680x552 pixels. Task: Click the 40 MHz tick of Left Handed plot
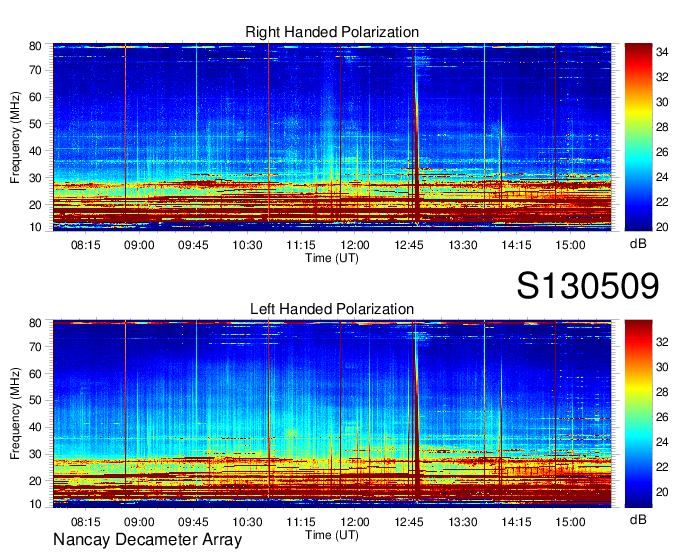pos(35,427)
